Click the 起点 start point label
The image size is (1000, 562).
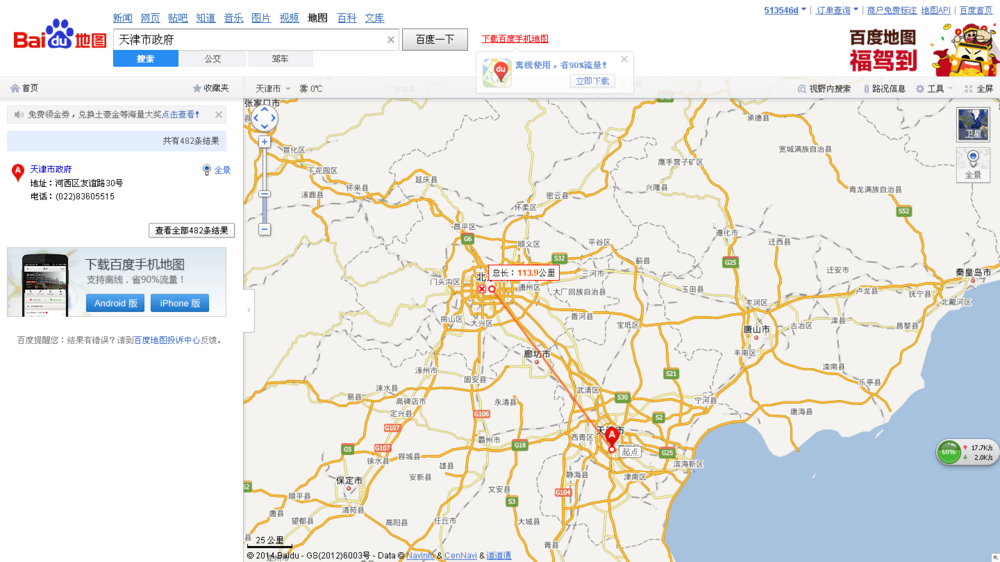[x=630, y=451]
